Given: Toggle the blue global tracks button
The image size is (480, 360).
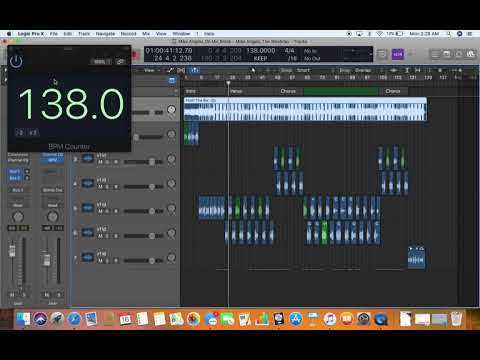Looking at the screenshot, I should [172, 80].
